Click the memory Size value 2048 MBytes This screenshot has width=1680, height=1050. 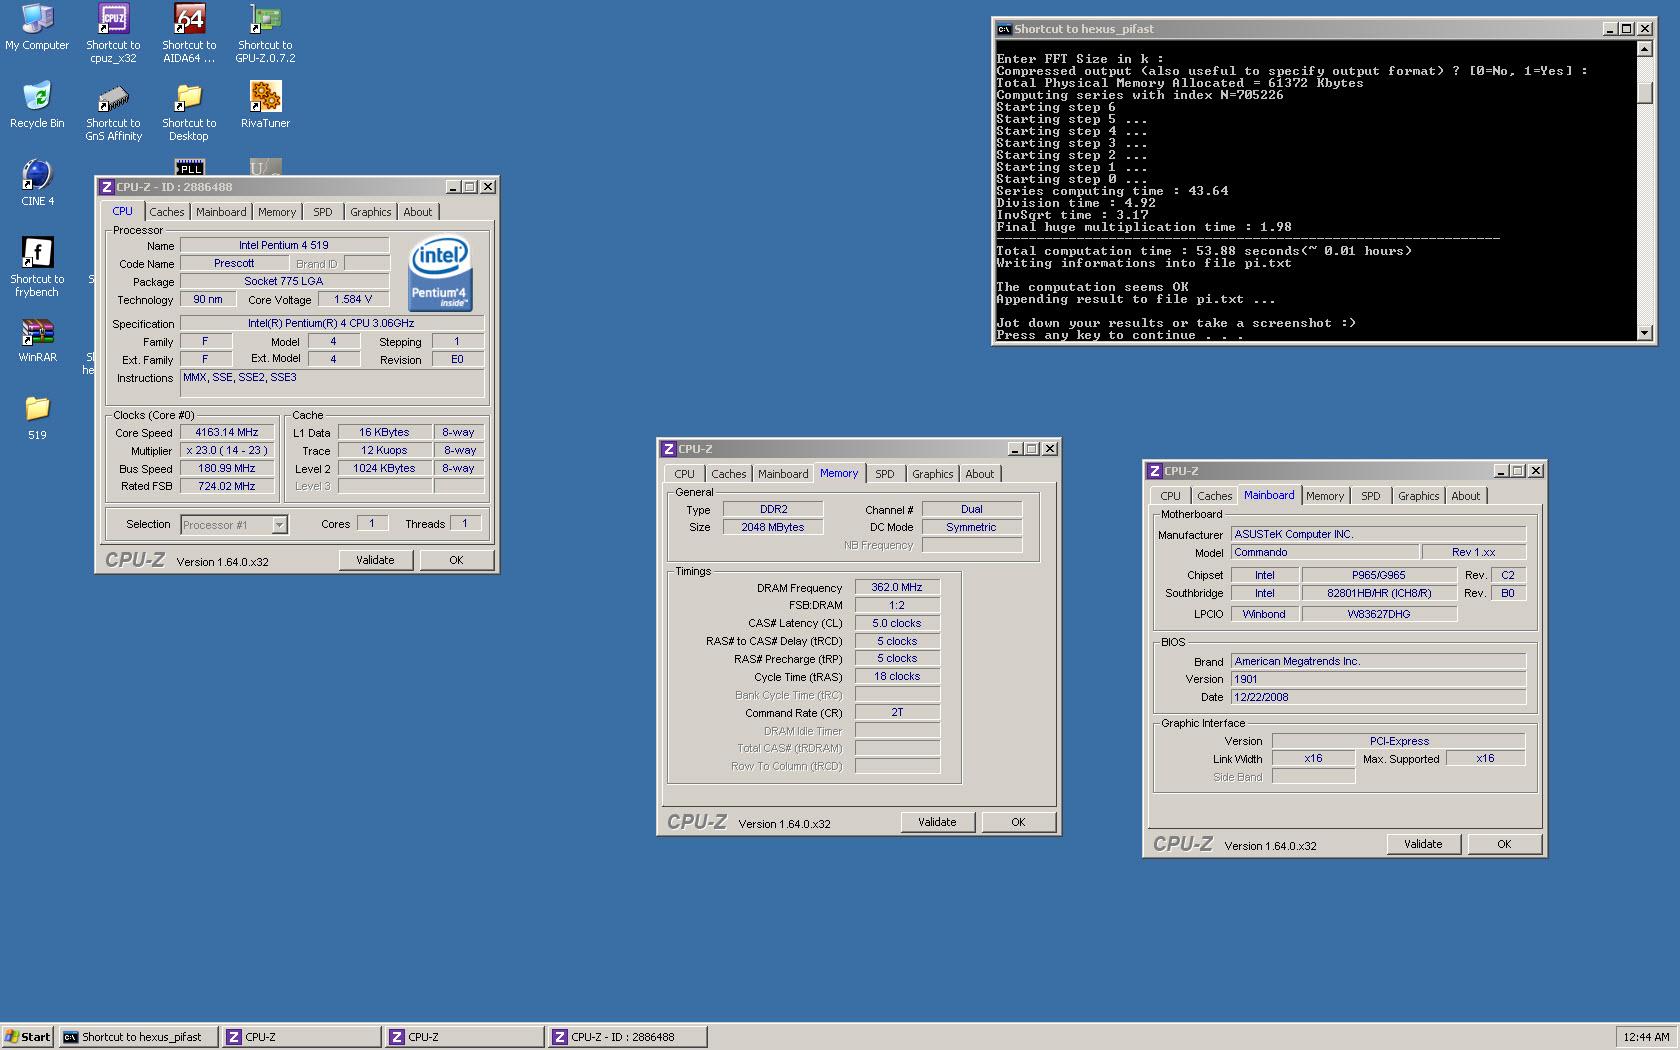[x=773, y=527]
